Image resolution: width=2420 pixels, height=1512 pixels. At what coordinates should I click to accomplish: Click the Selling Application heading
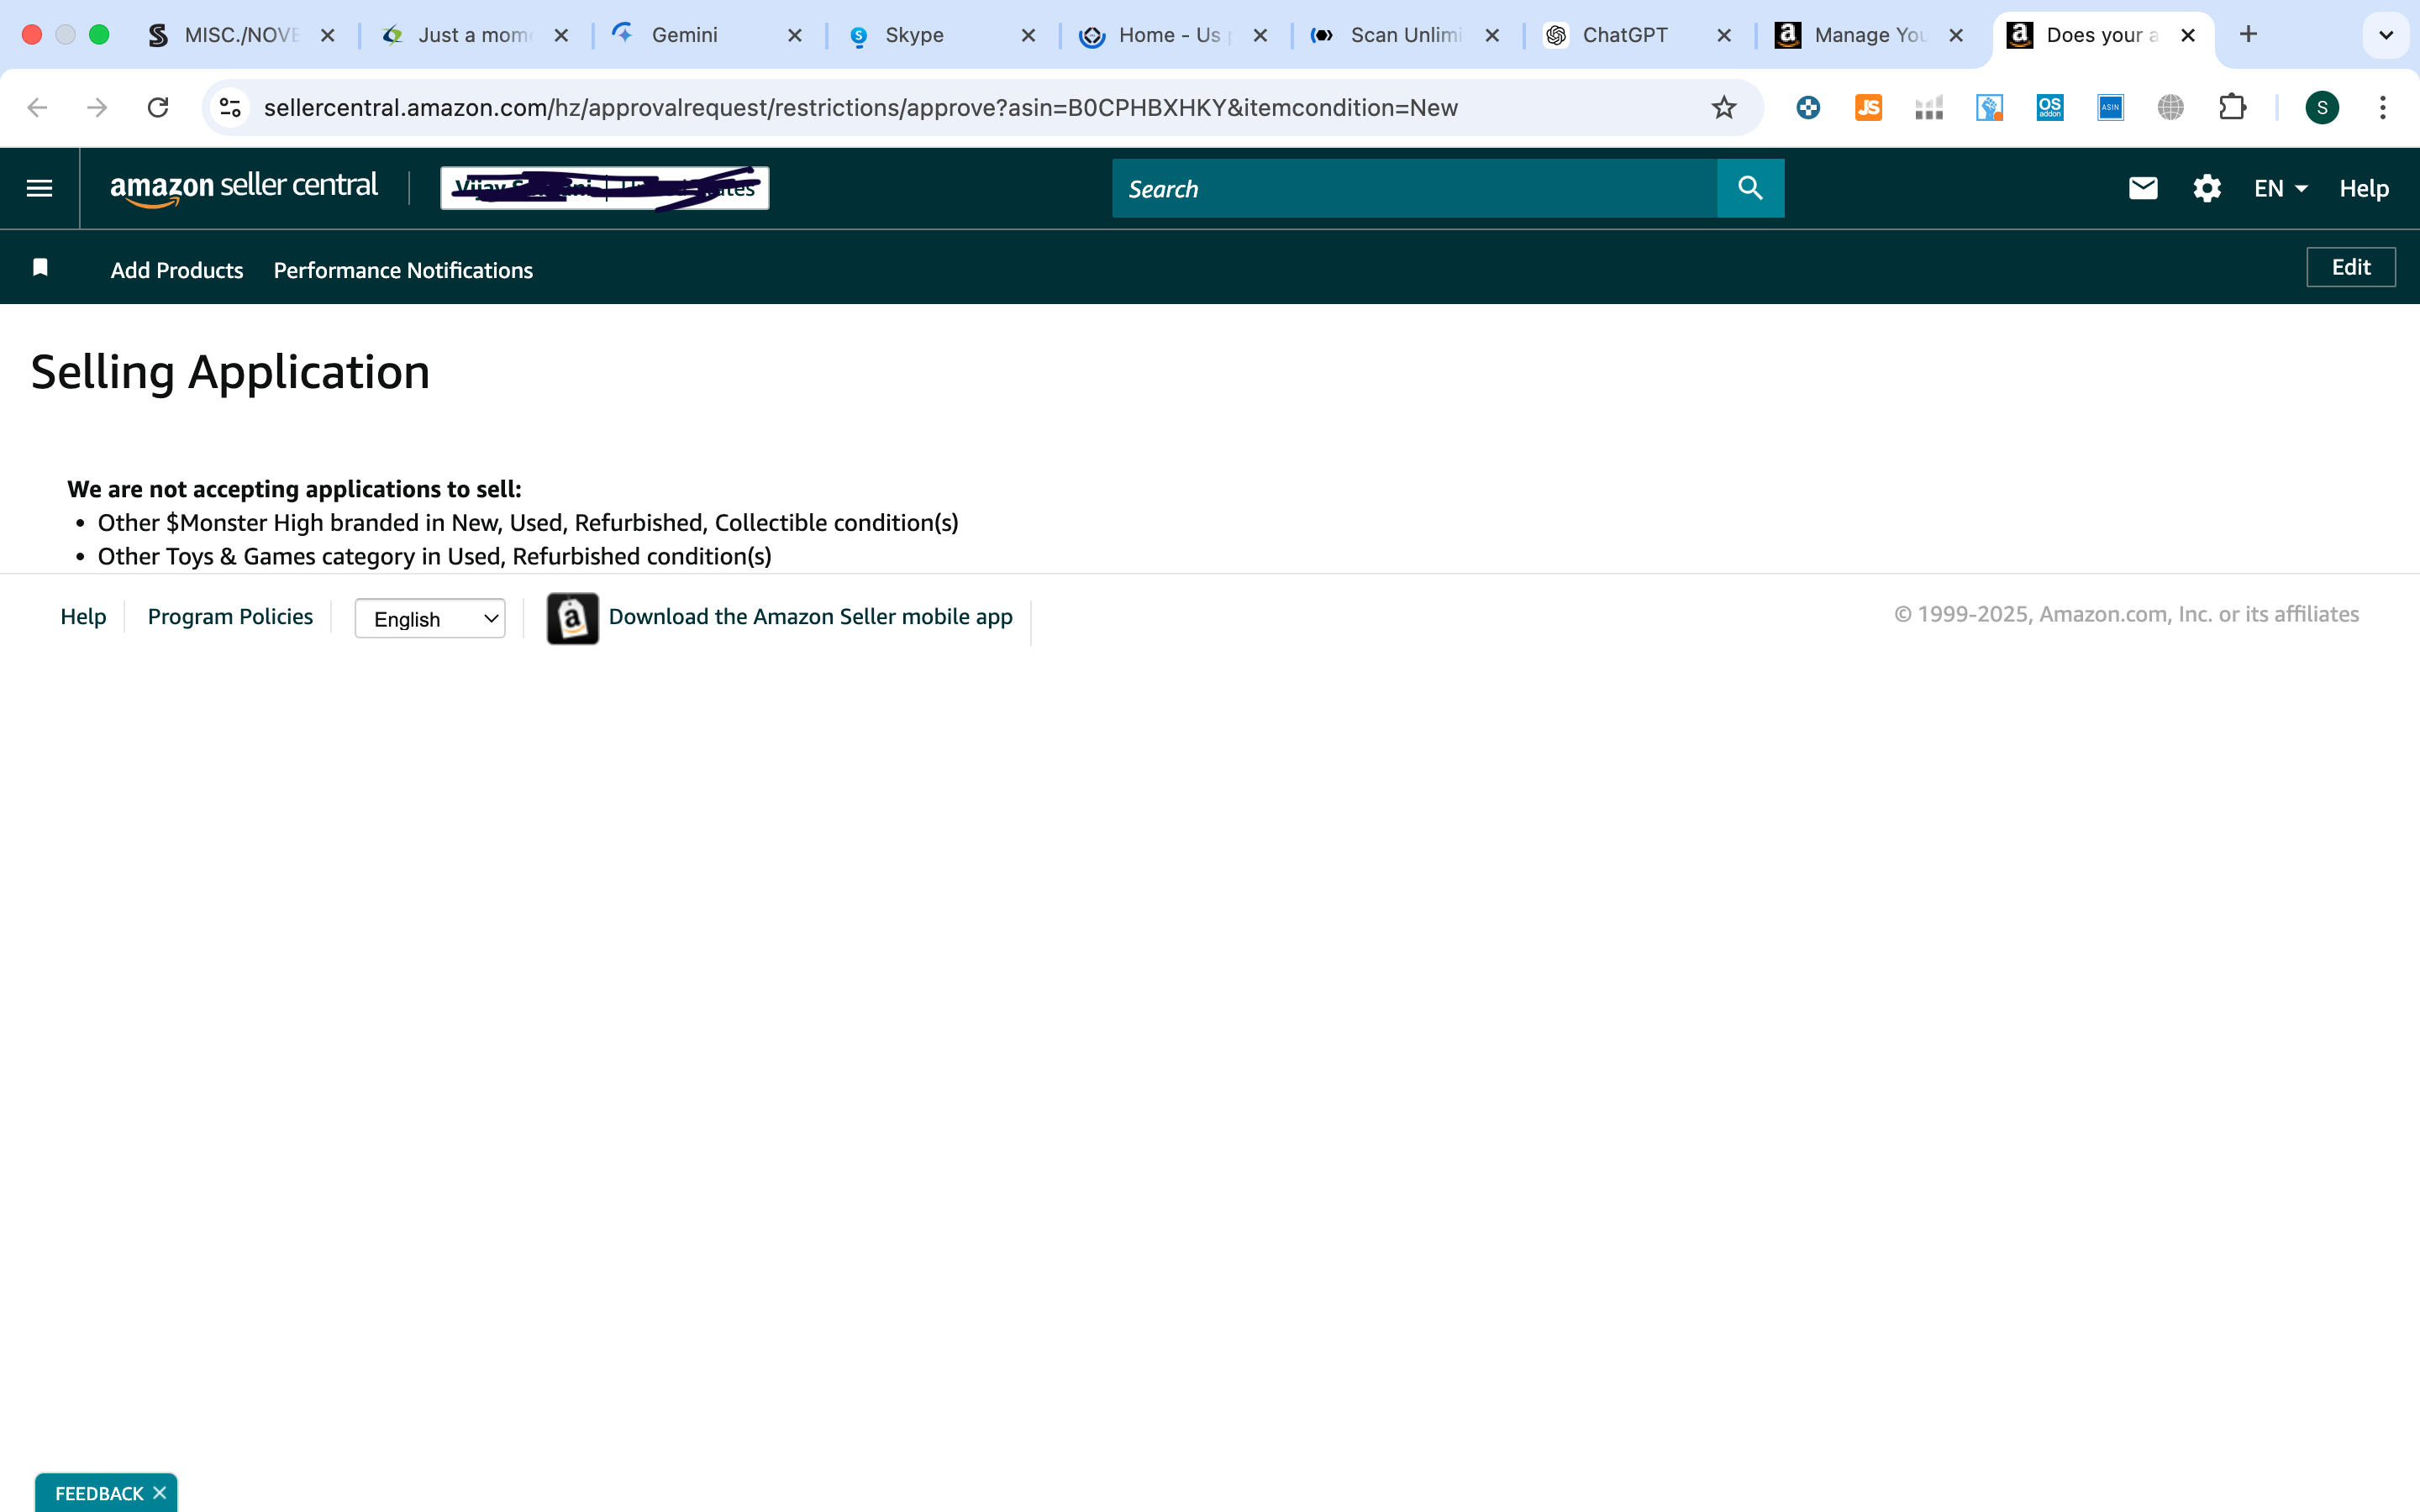(x=230, y=372)
